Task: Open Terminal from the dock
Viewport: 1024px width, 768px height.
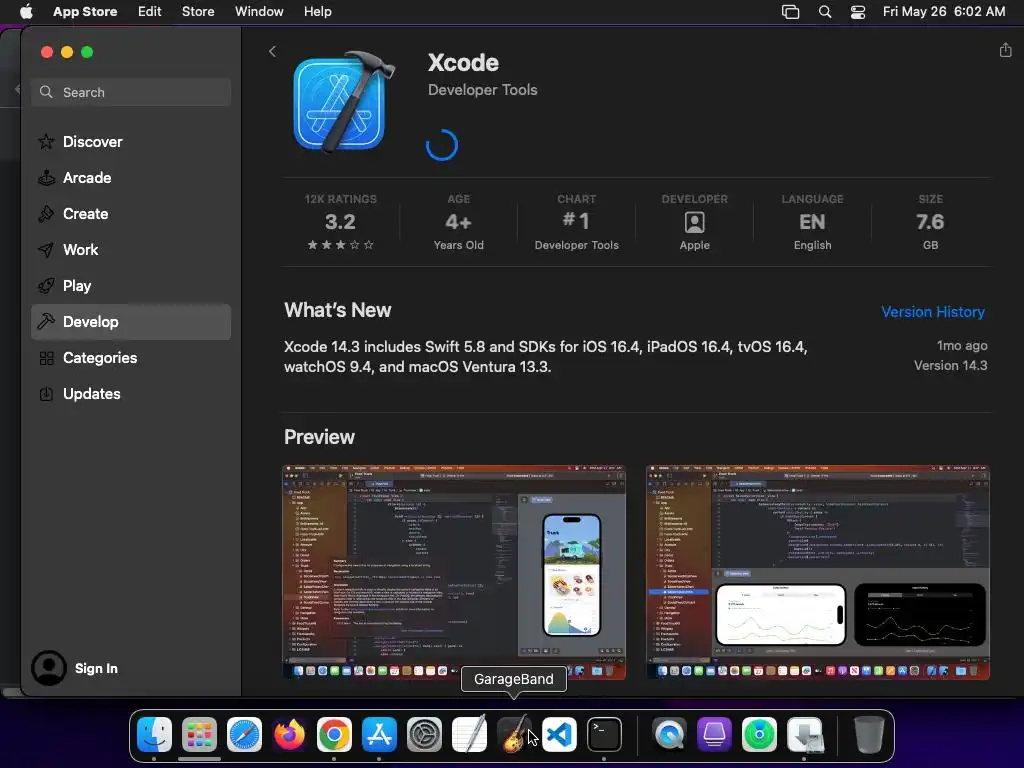Action: pos(604,734)
